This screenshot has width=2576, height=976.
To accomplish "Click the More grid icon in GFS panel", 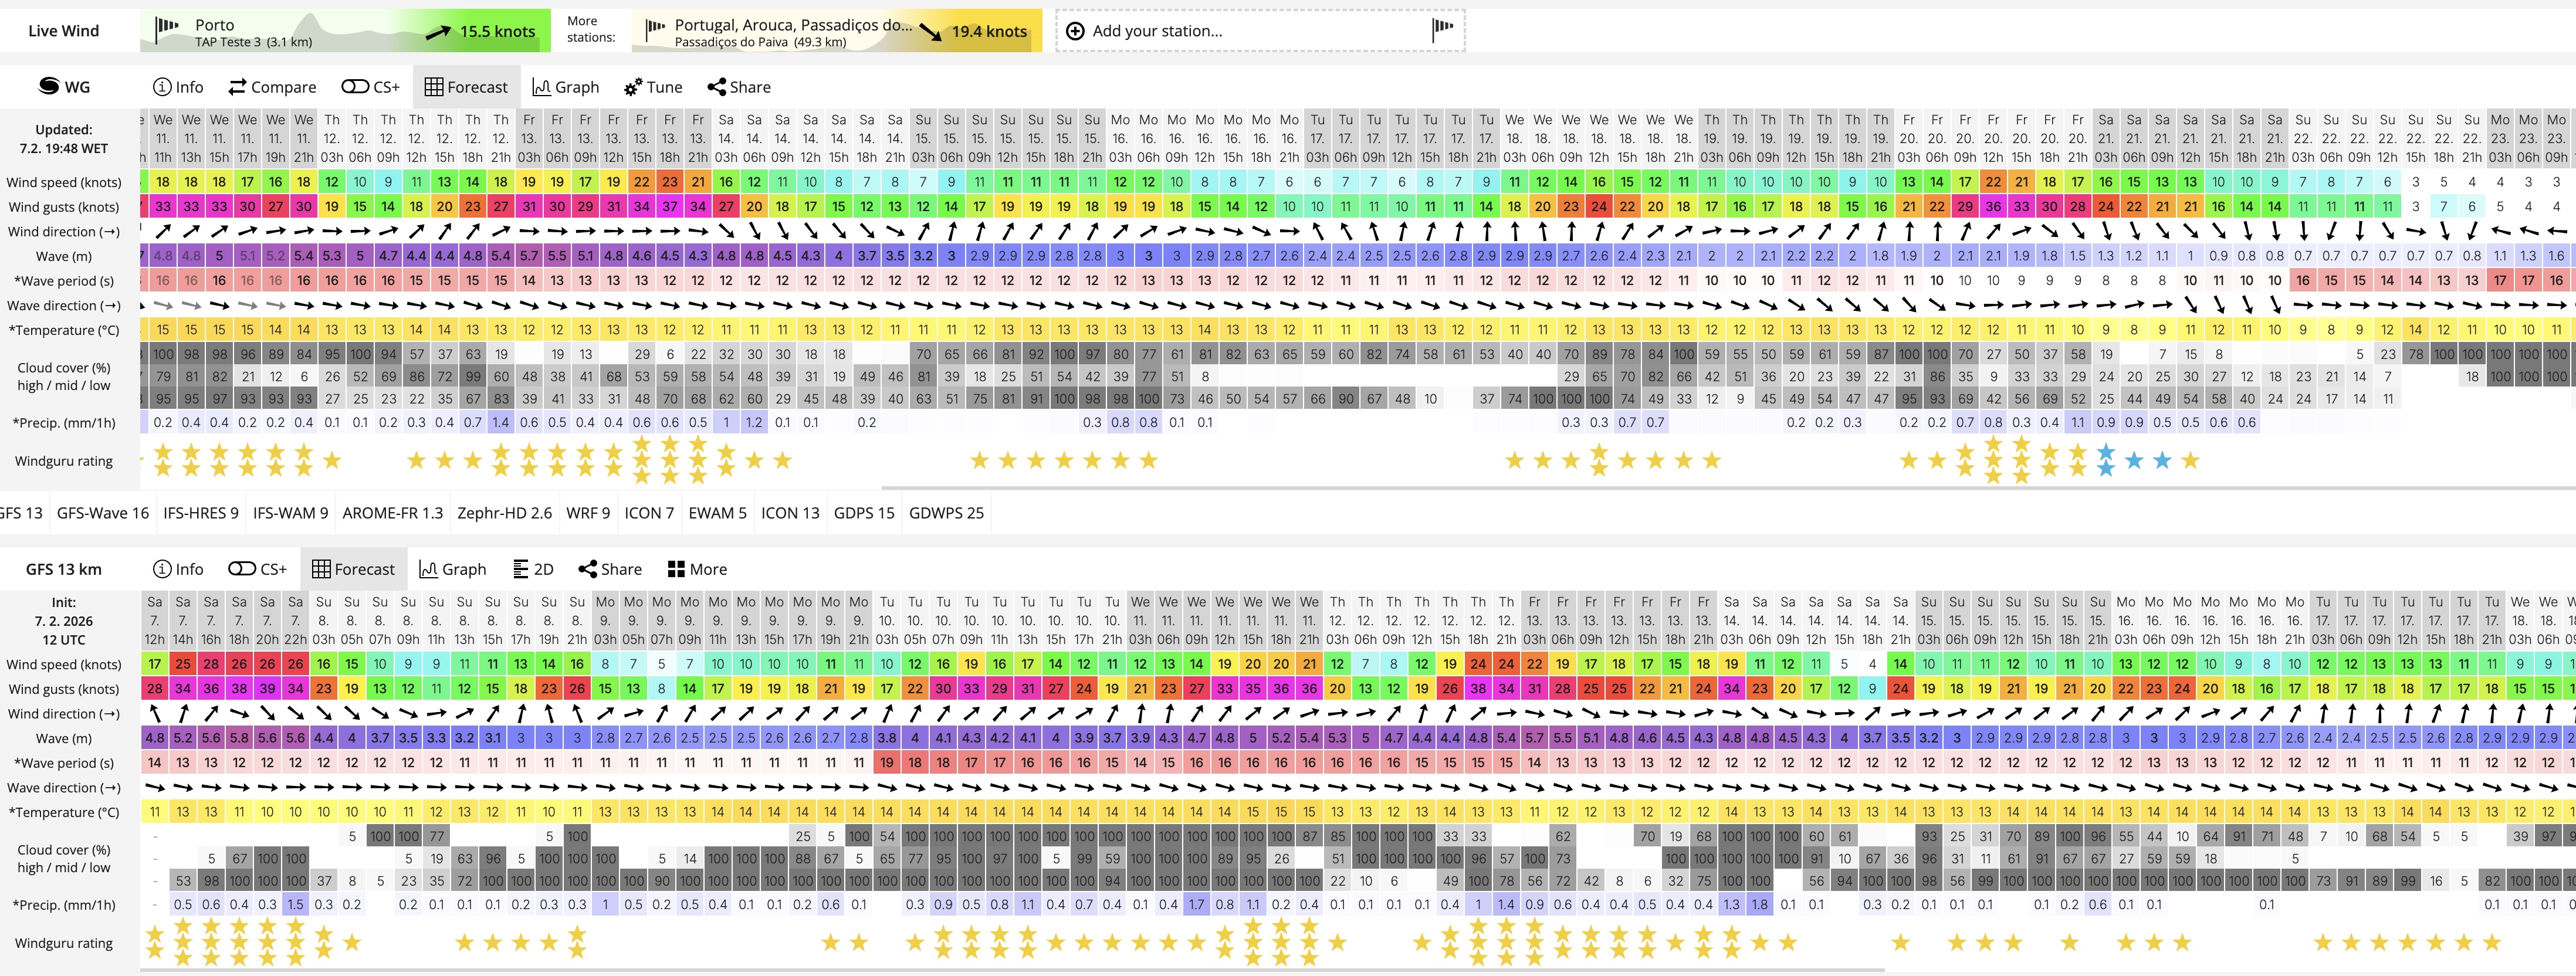I will pos(676,569).
